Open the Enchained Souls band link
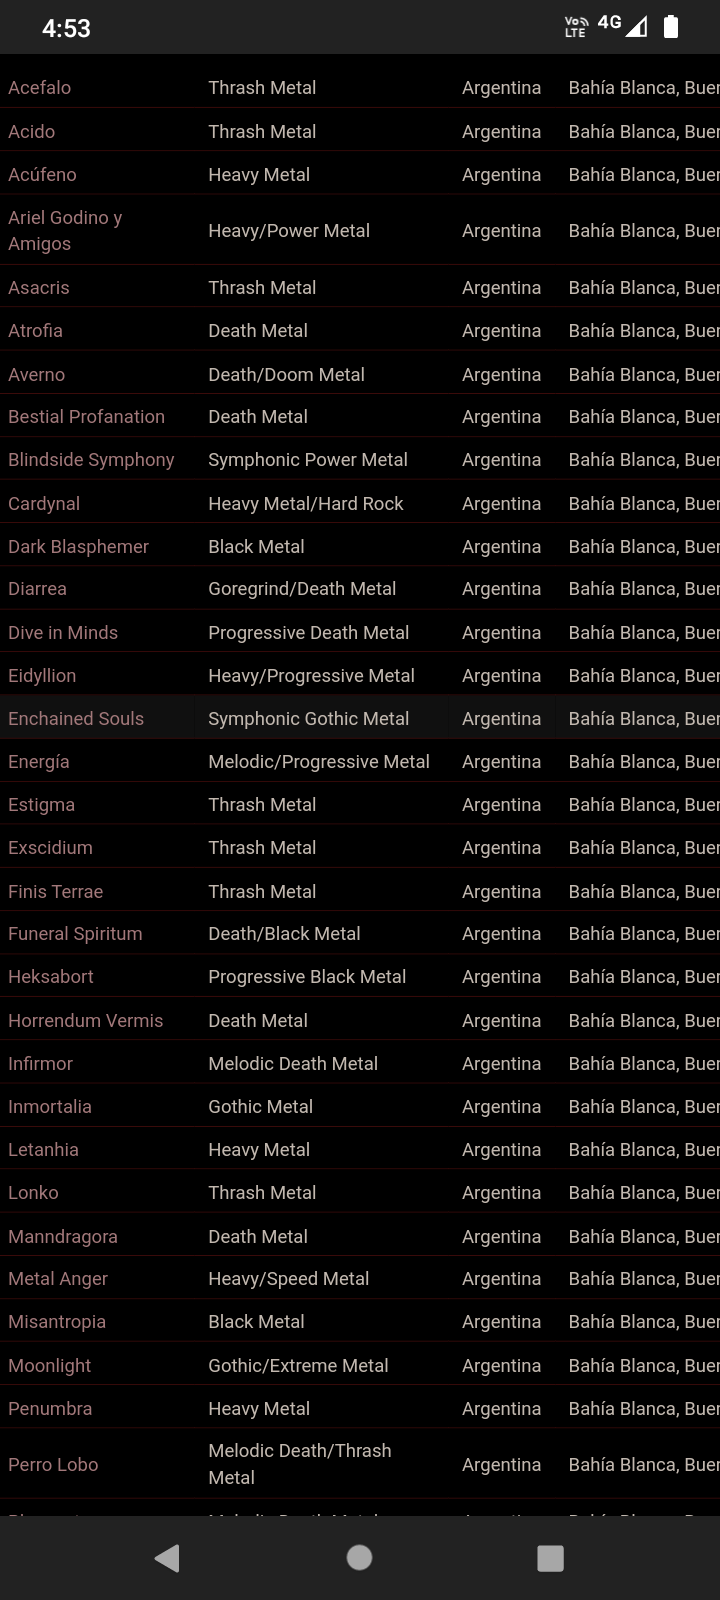The height and width of the screenshot is (1600, 720). click(76, 719)
